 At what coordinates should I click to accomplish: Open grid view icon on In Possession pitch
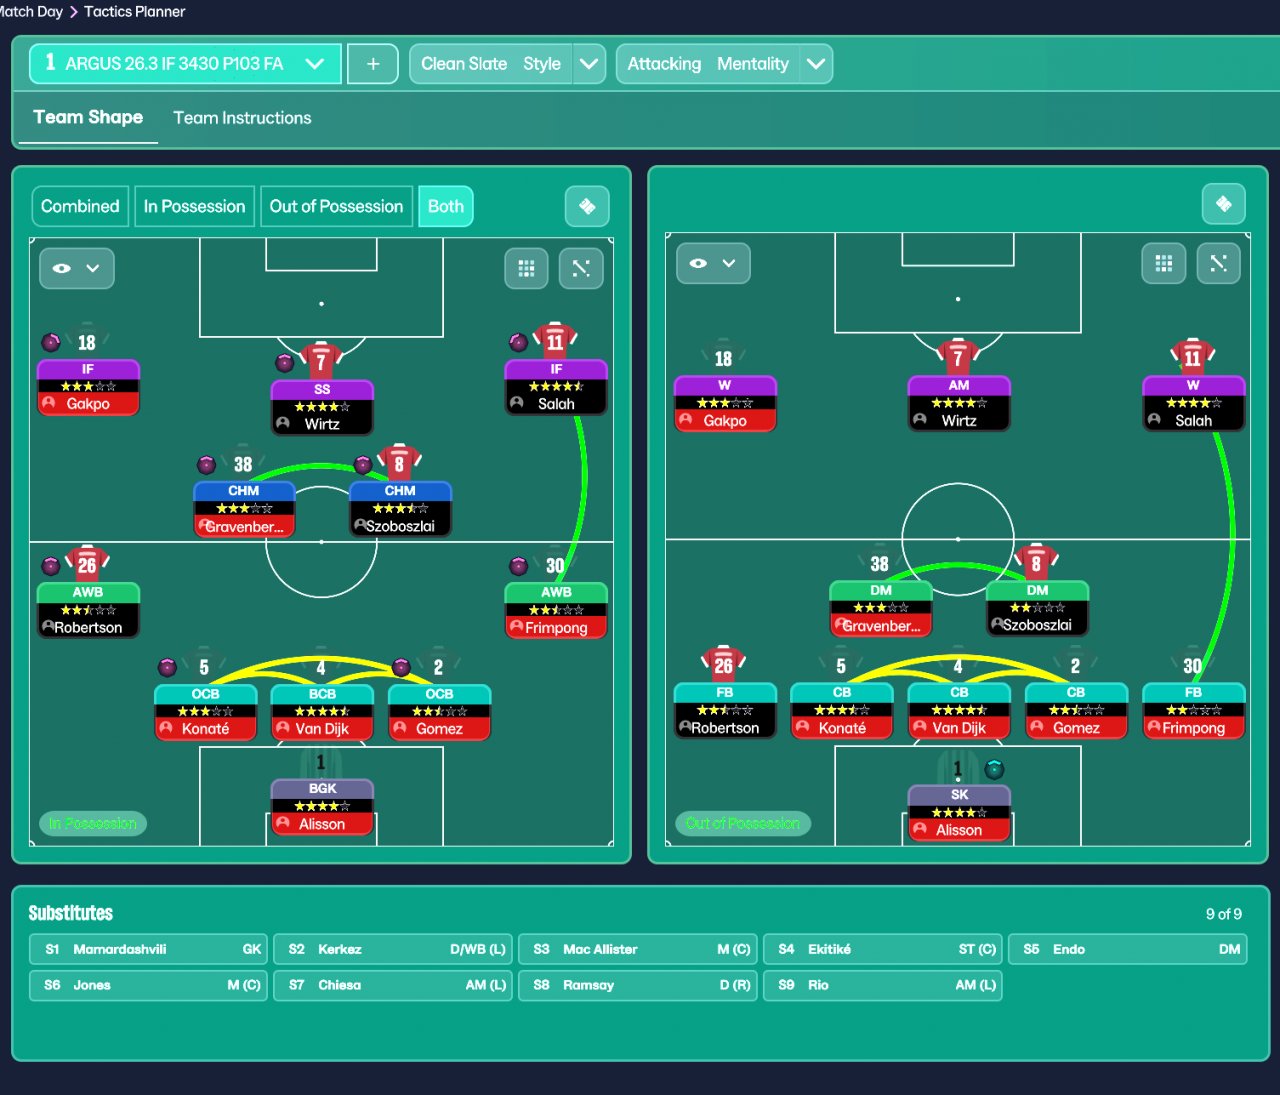tap(526, 268)
